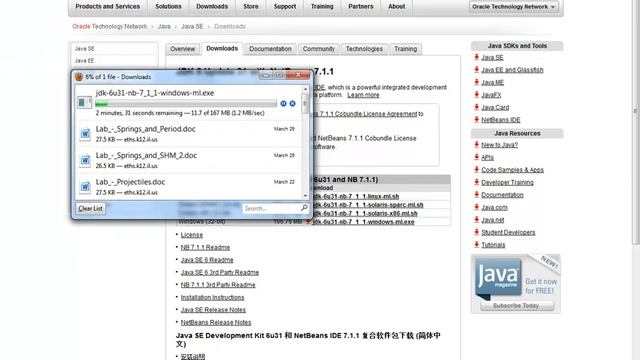Open the Store menu
640x360 pixels.
click(251, 7)
